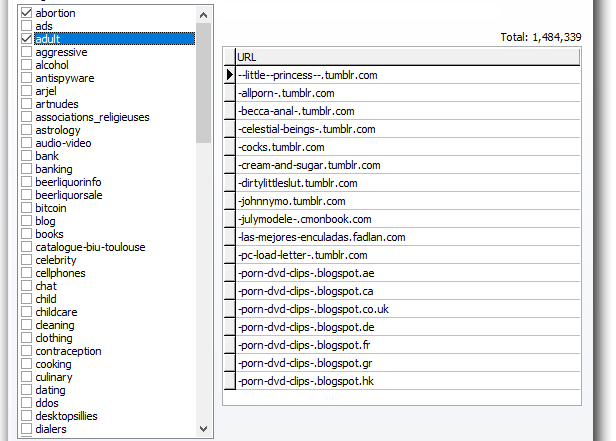Click the category list scrollbar thumb

click(204, 82)
